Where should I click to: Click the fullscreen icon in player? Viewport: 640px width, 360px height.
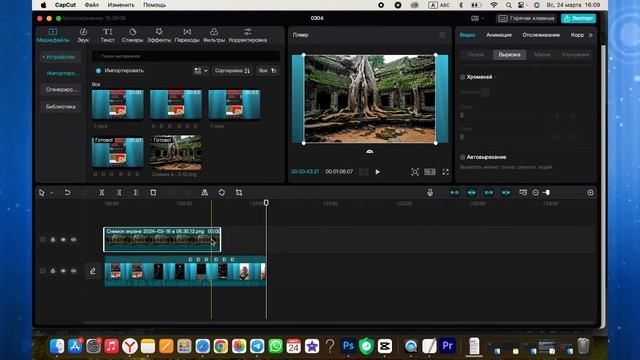click(445, 172)
